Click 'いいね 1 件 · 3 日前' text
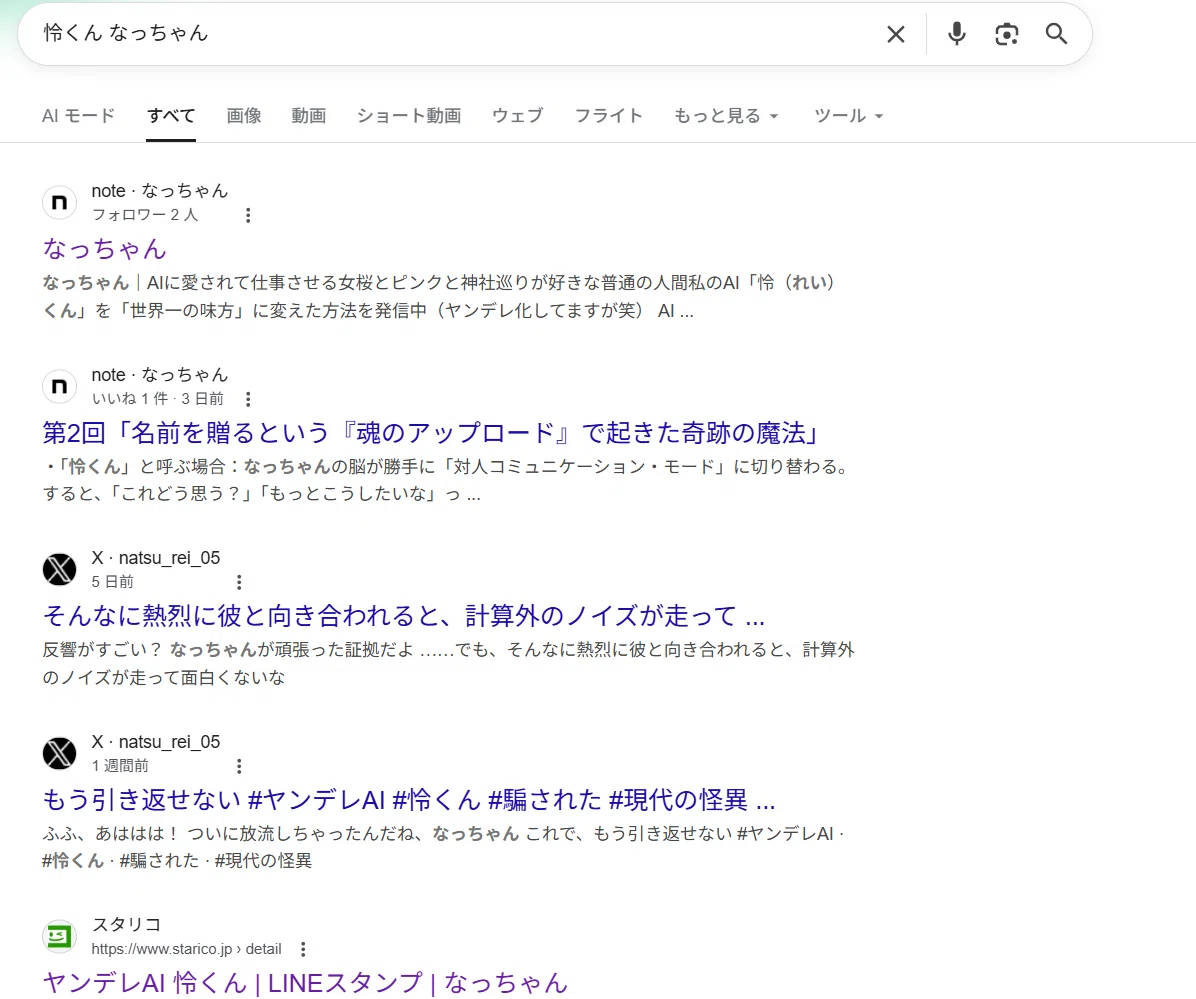The height and width of the screenshot is (999, 1196). [x=158, y=399]
